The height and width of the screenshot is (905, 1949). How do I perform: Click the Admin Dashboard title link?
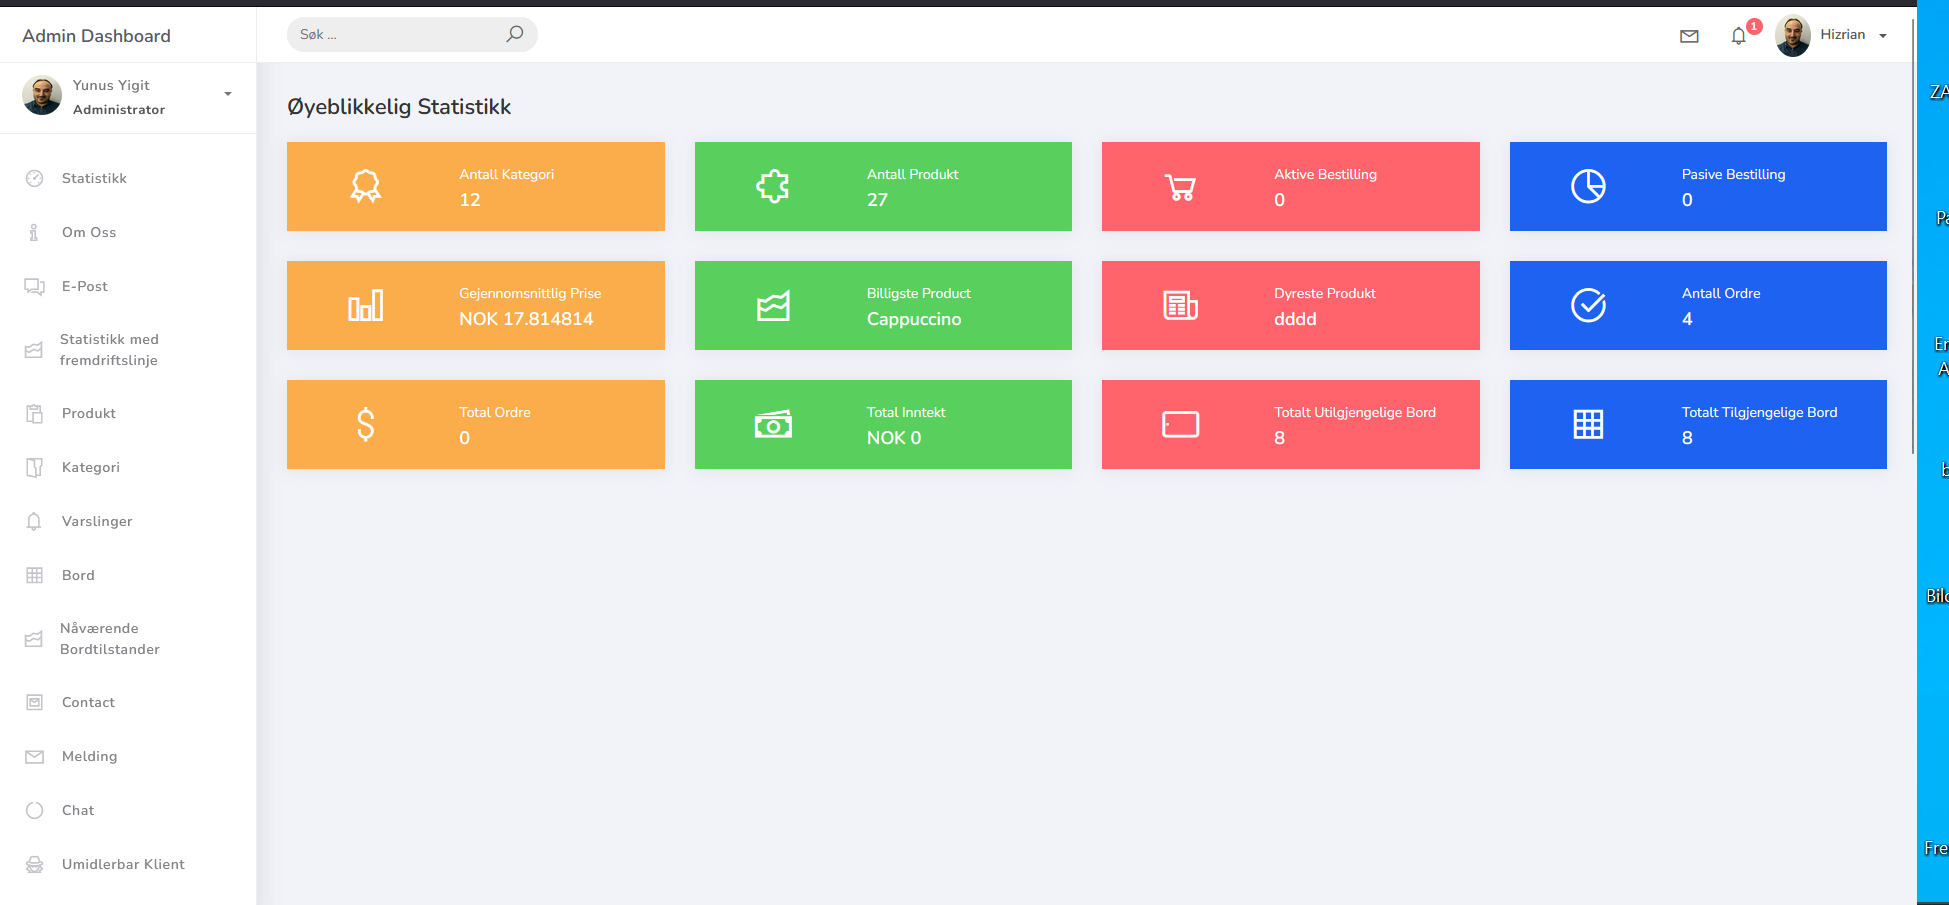click(x=97, y=36)
